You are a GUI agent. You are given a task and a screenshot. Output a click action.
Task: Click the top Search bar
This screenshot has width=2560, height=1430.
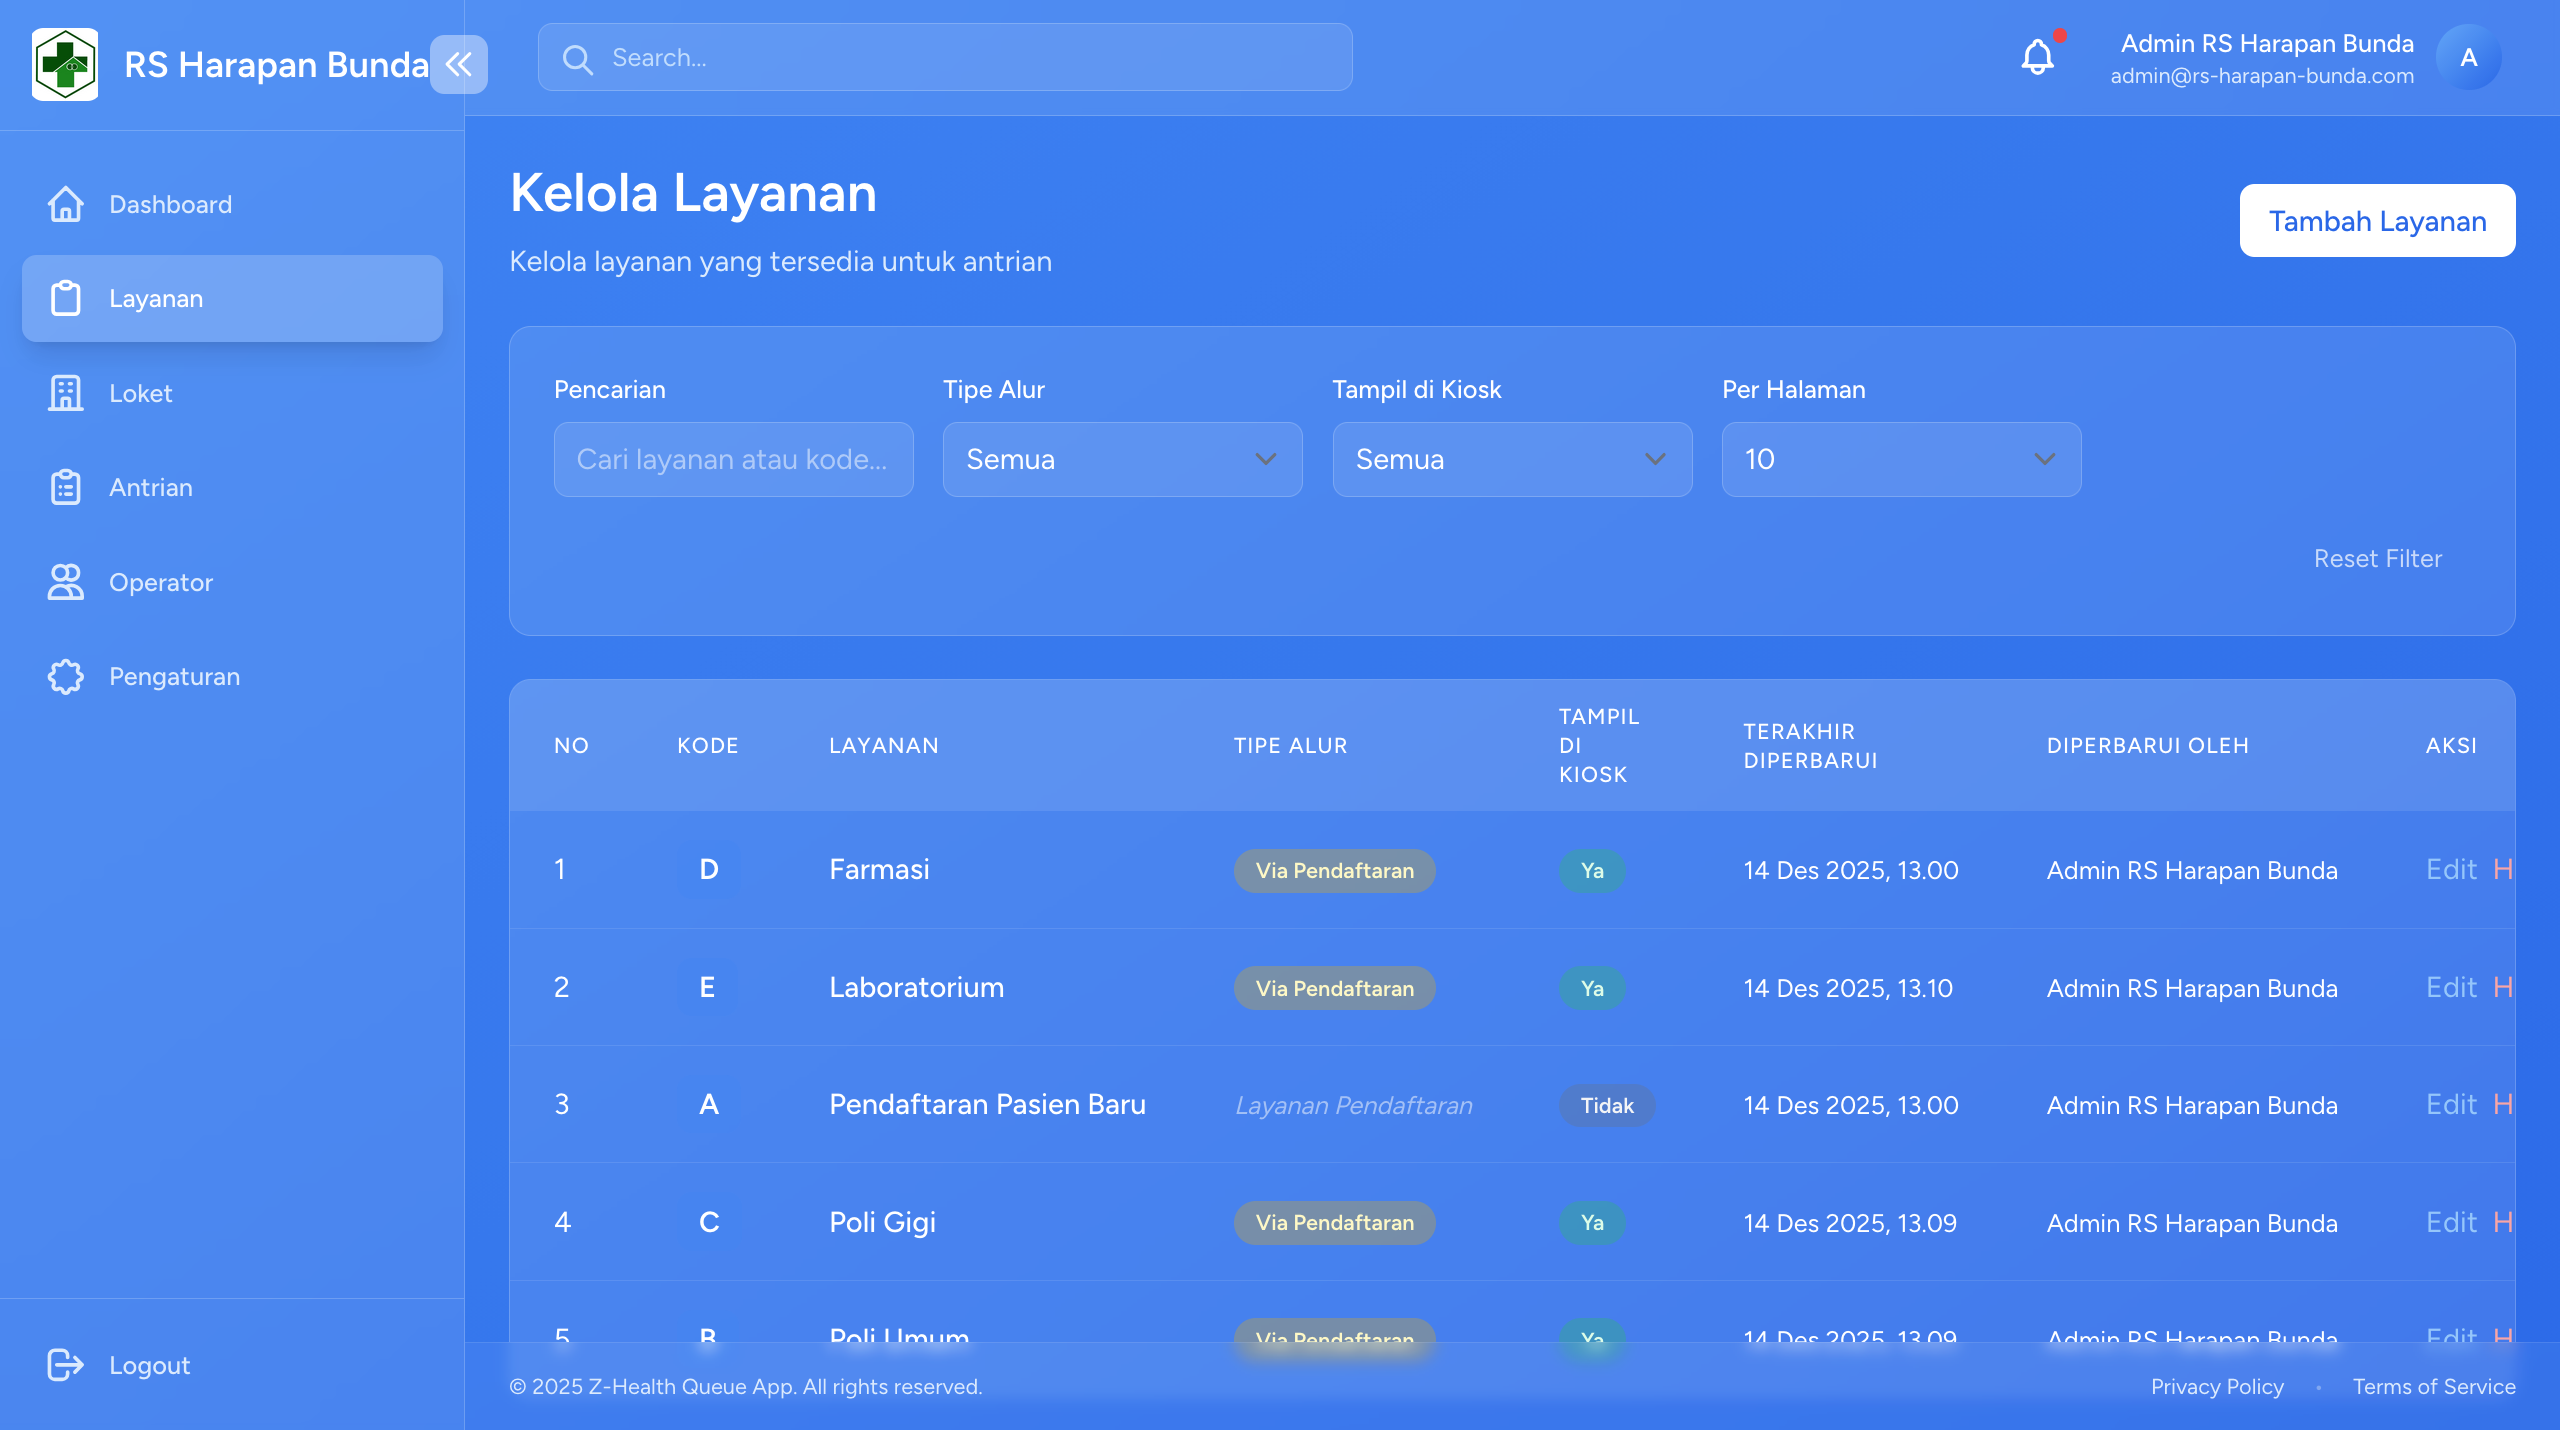point(945,58)
